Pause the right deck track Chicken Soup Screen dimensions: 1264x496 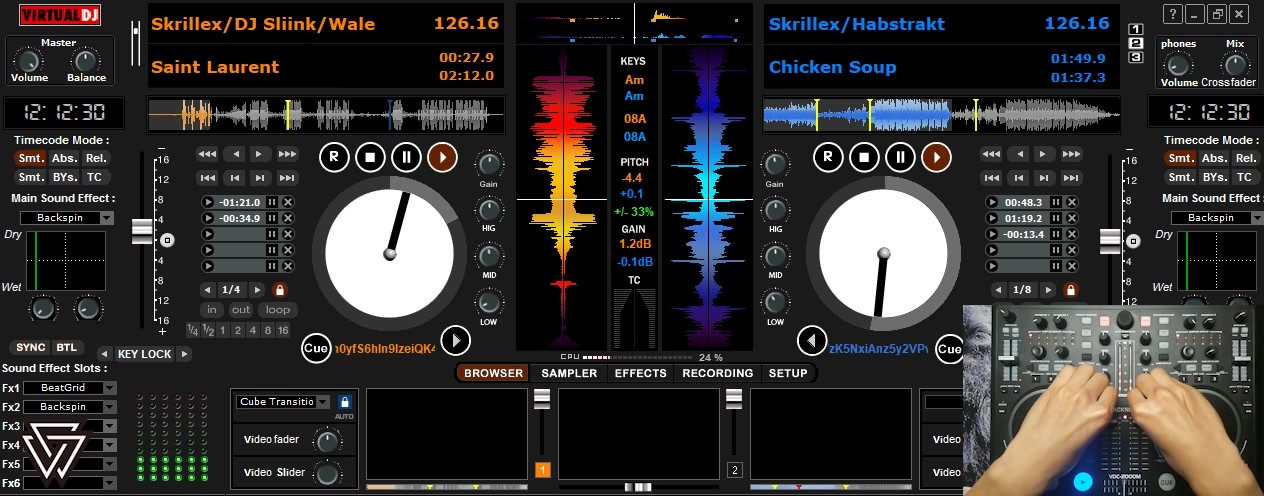(x=900, y=157)
